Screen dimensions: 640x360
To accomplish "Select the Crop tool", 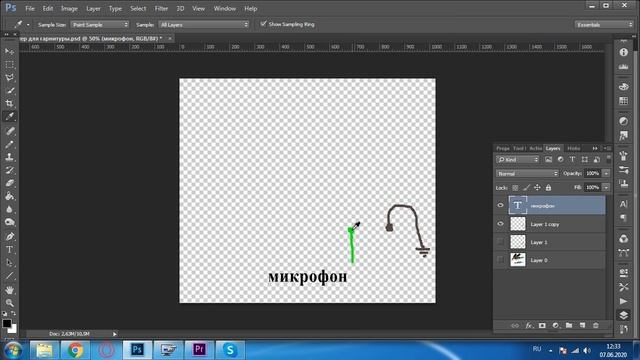I will pos(9,103).
